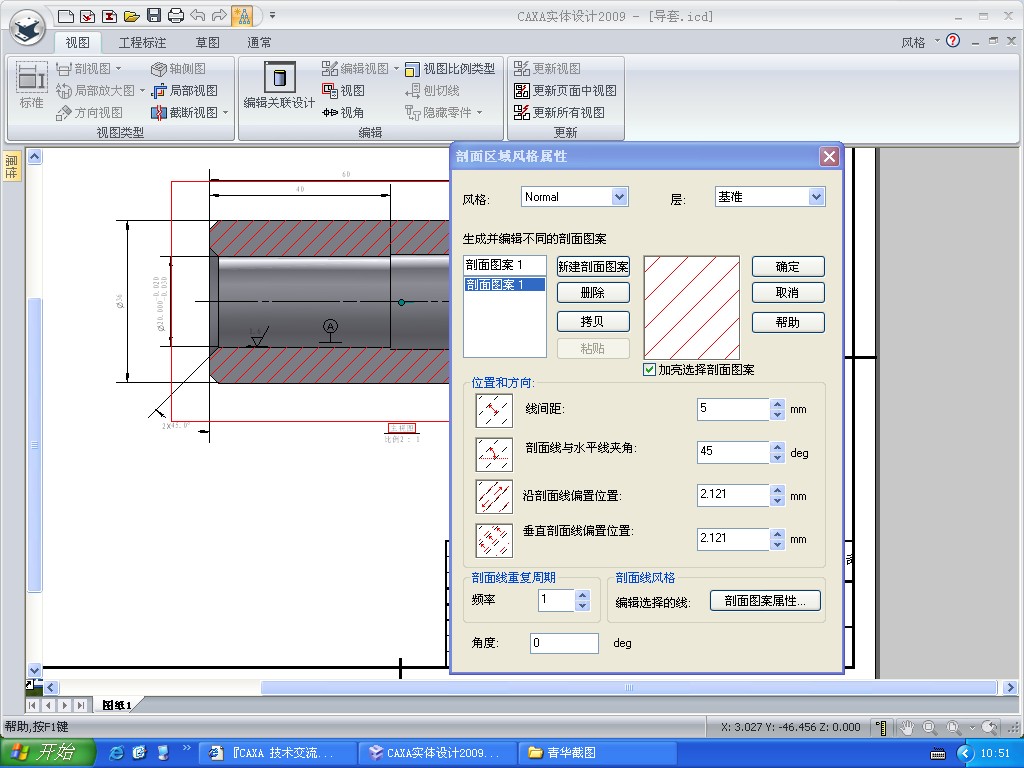
Task: Switch to the 视图 ribbon tab
Action: click(77, 42)
